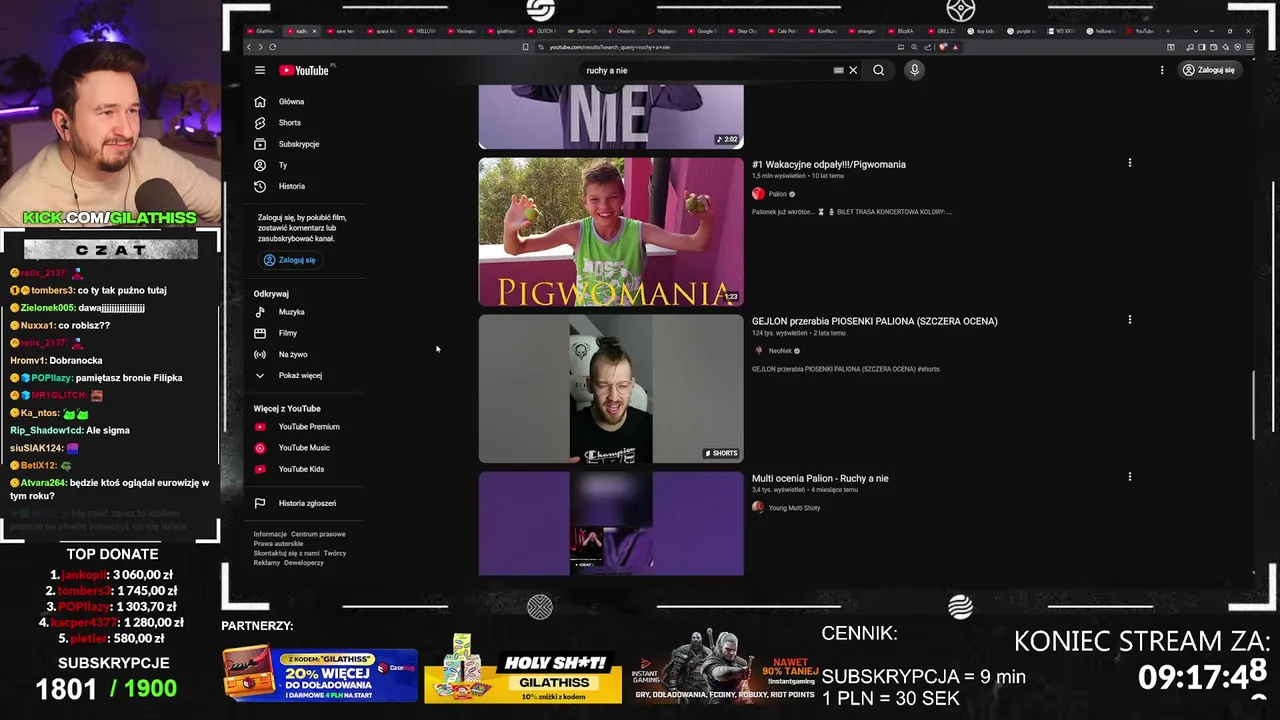Open Filmy under Odkrywaj
The image size is (1280, 720).
click(288, 333)
